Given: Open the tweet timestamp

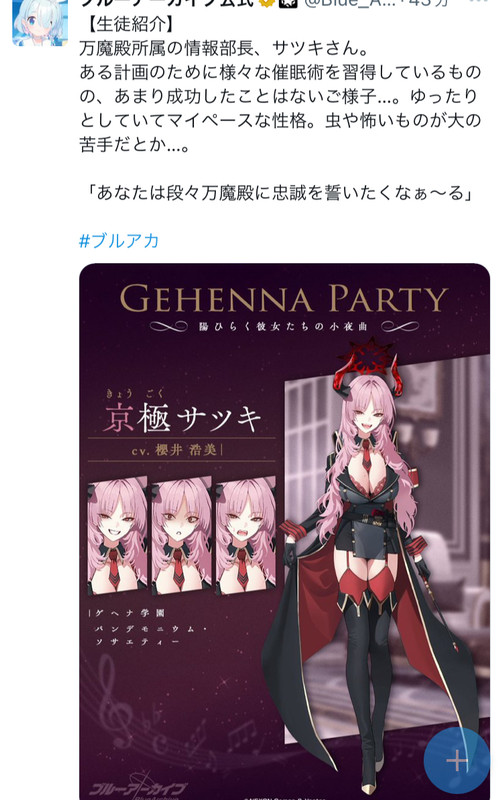Looking at the screenshot, I should [436, 3].
